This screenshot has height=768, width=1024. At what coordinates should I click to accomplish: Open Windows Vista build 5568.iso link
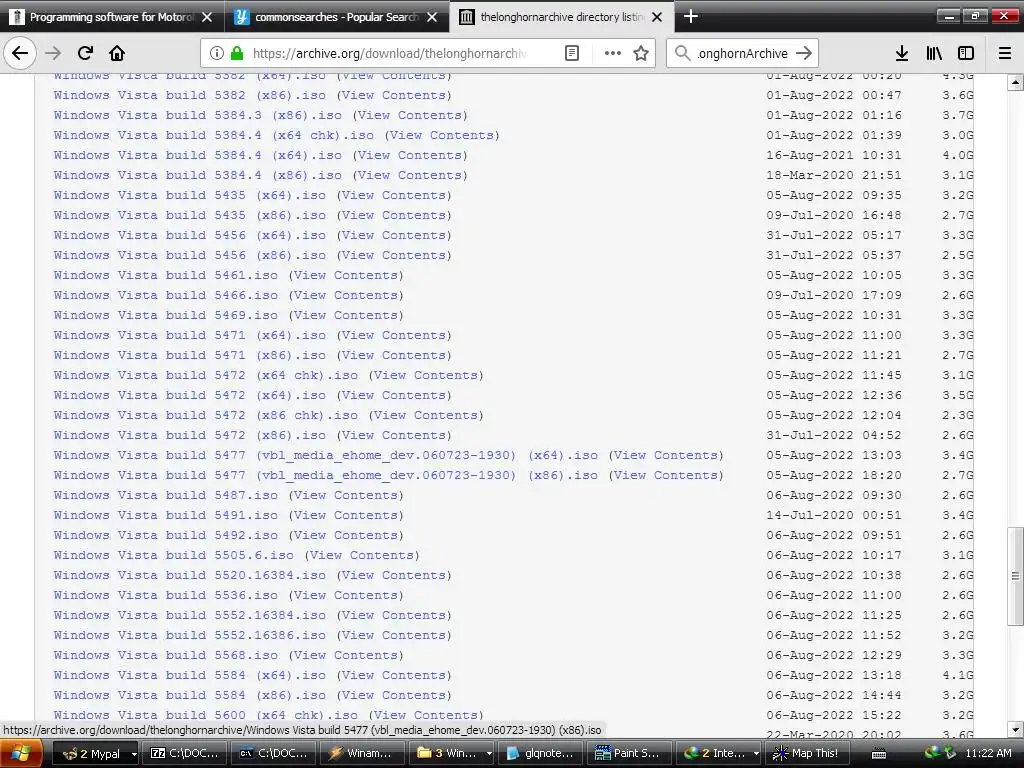coord(165,655)
